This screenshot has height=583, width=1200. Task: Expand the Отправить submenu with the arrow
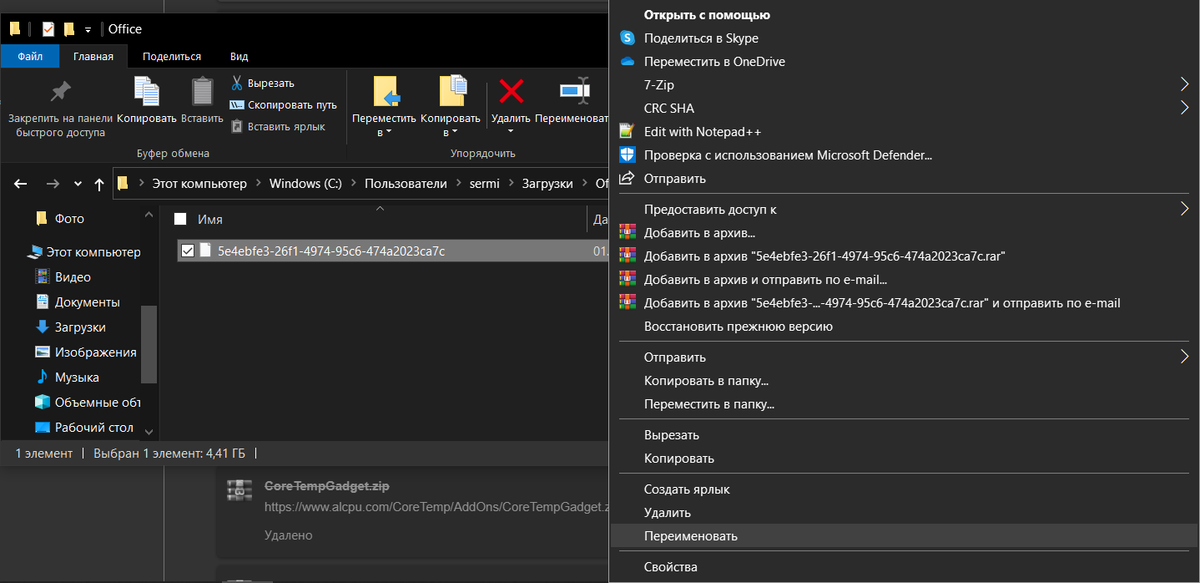click(1185, 357)
